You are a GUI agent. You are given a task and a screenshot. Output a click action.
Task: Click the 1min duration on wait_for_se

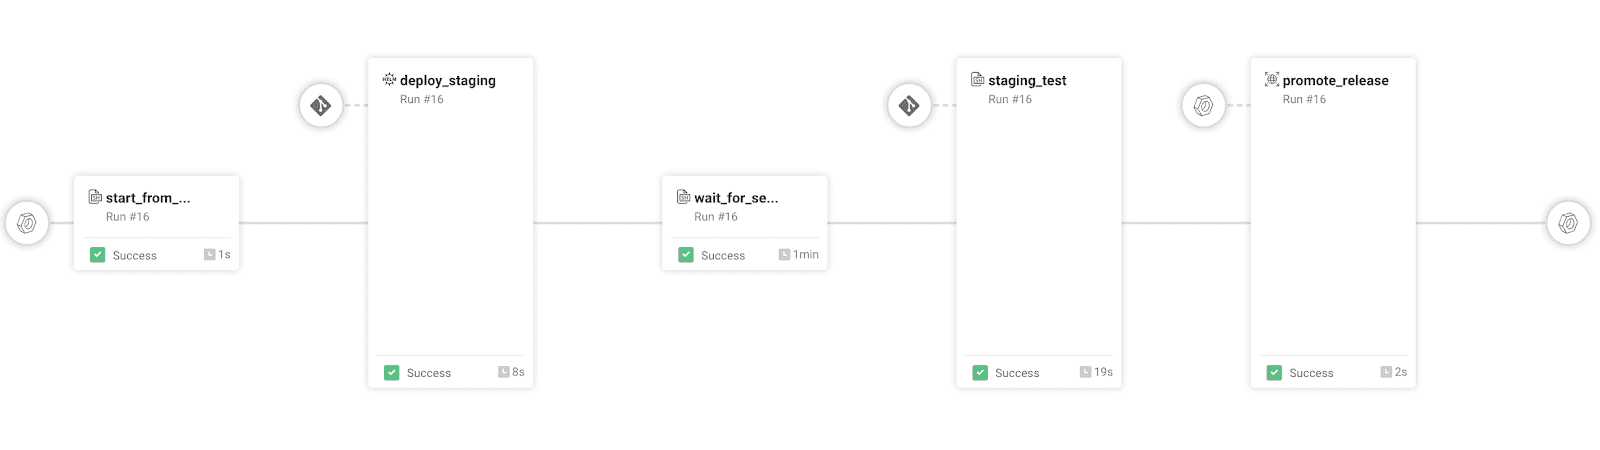(804, 255)
